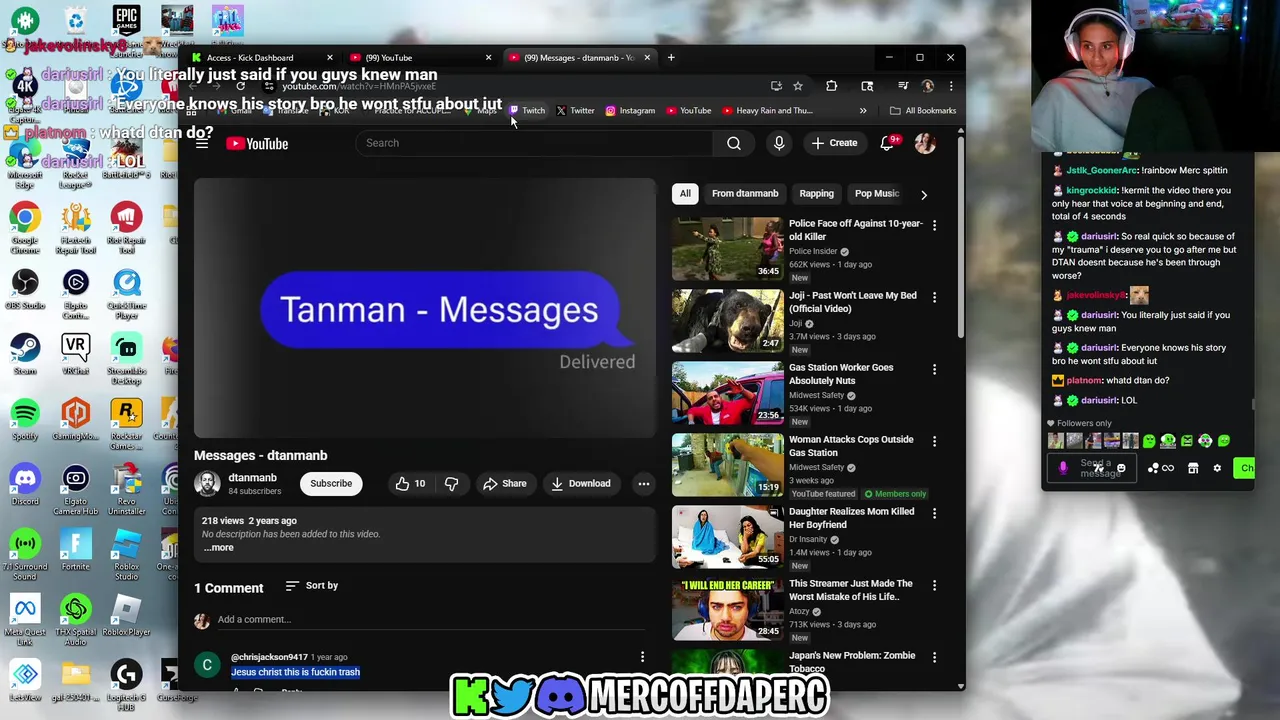Screen dimensions: 1280x720
Task: Click the Add a comment field
Action: 432,620
